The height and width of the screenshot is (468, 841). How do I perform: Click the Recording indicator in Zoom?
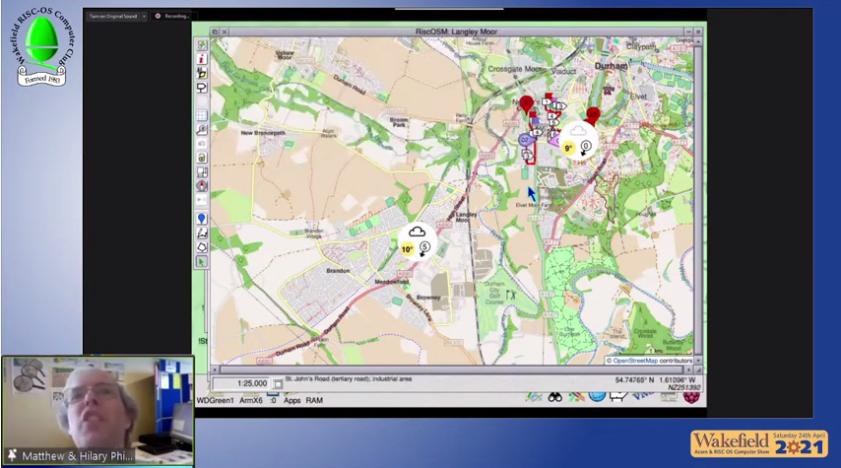pyautogui.click(x=172, y=16)
